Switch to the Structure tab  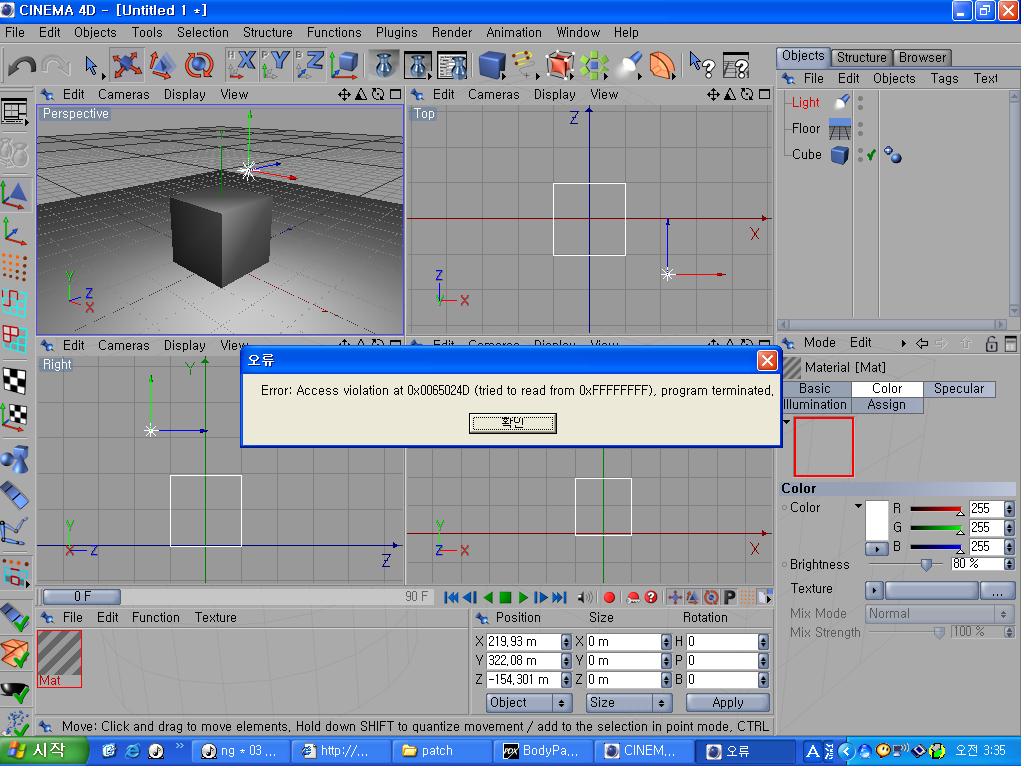[861, 57]
